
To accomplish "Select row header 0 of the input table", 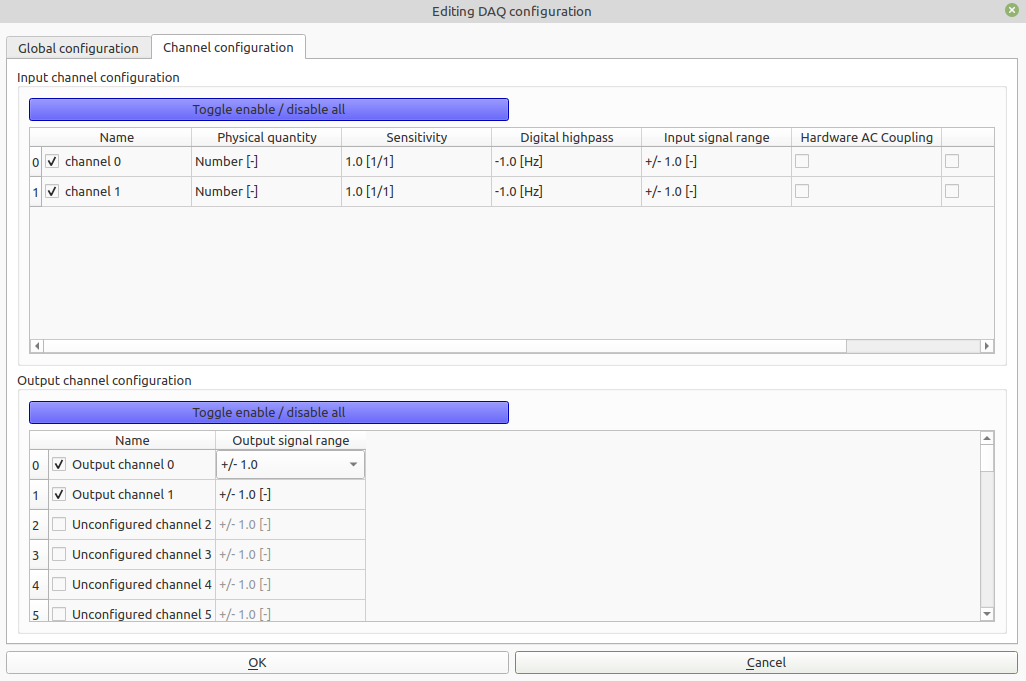I will pyautogui.click(x=36, y=162).
